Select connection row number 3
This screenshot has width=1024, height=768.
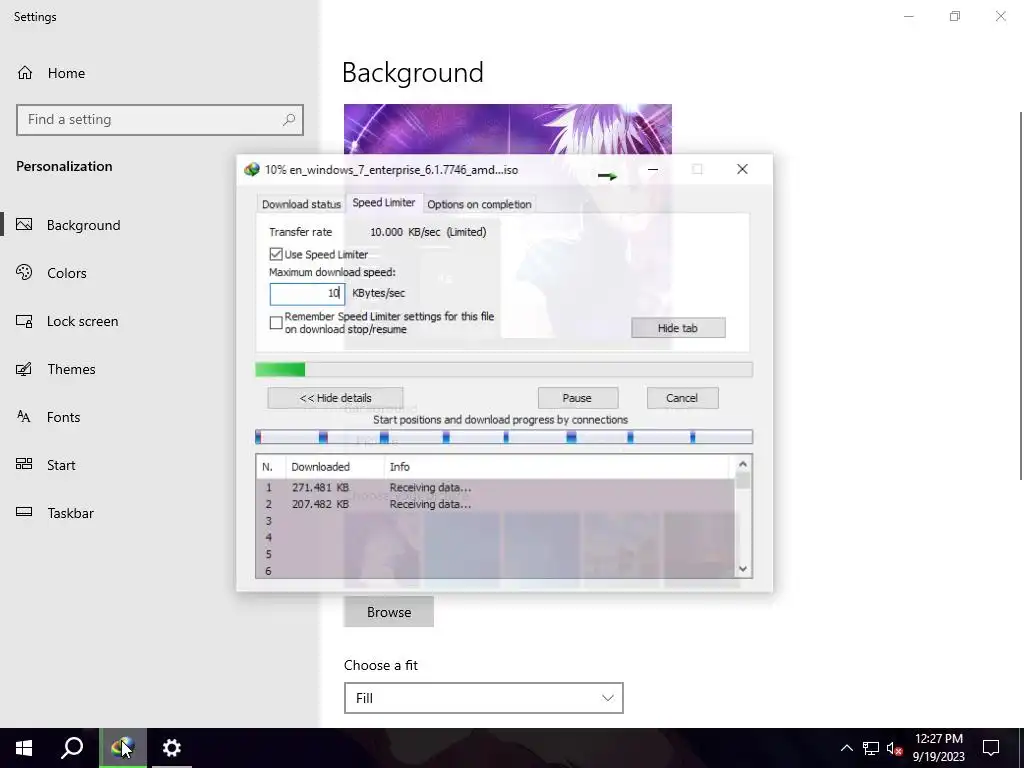click(x=496, y=521)
